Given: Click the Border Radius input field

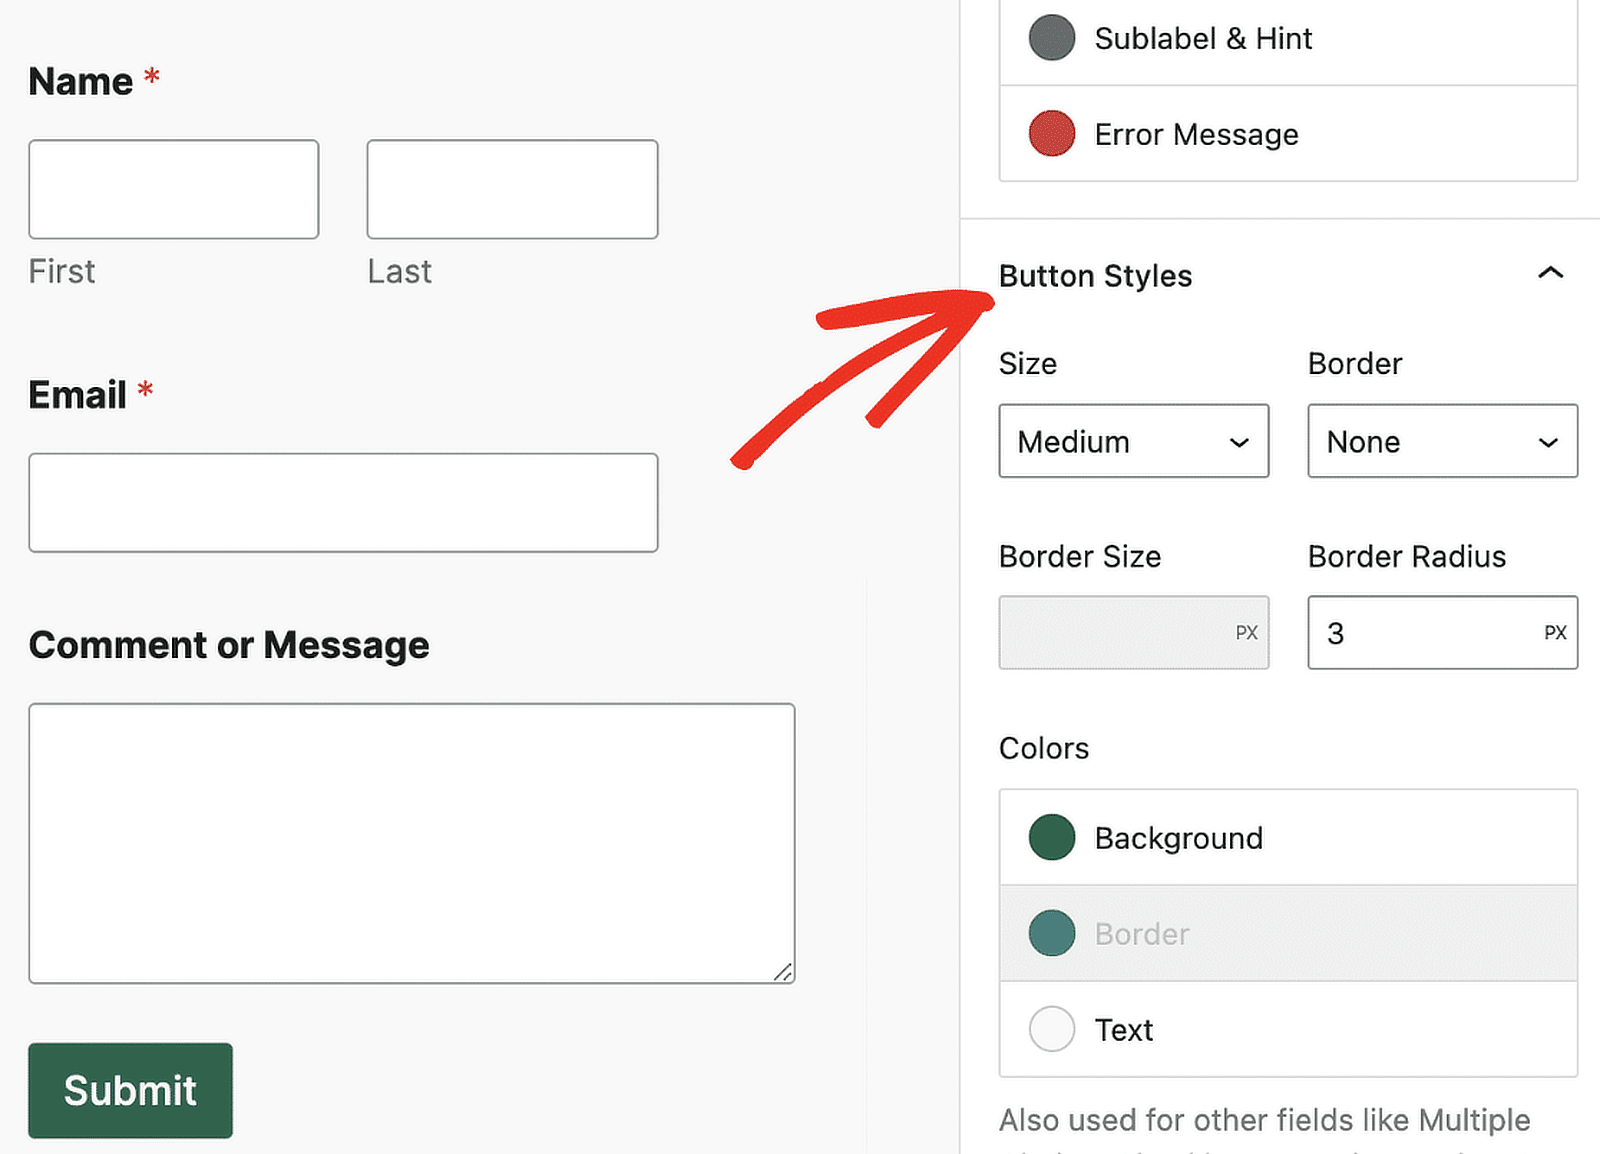Looking at the screenshot, I should pos(1443,633).
